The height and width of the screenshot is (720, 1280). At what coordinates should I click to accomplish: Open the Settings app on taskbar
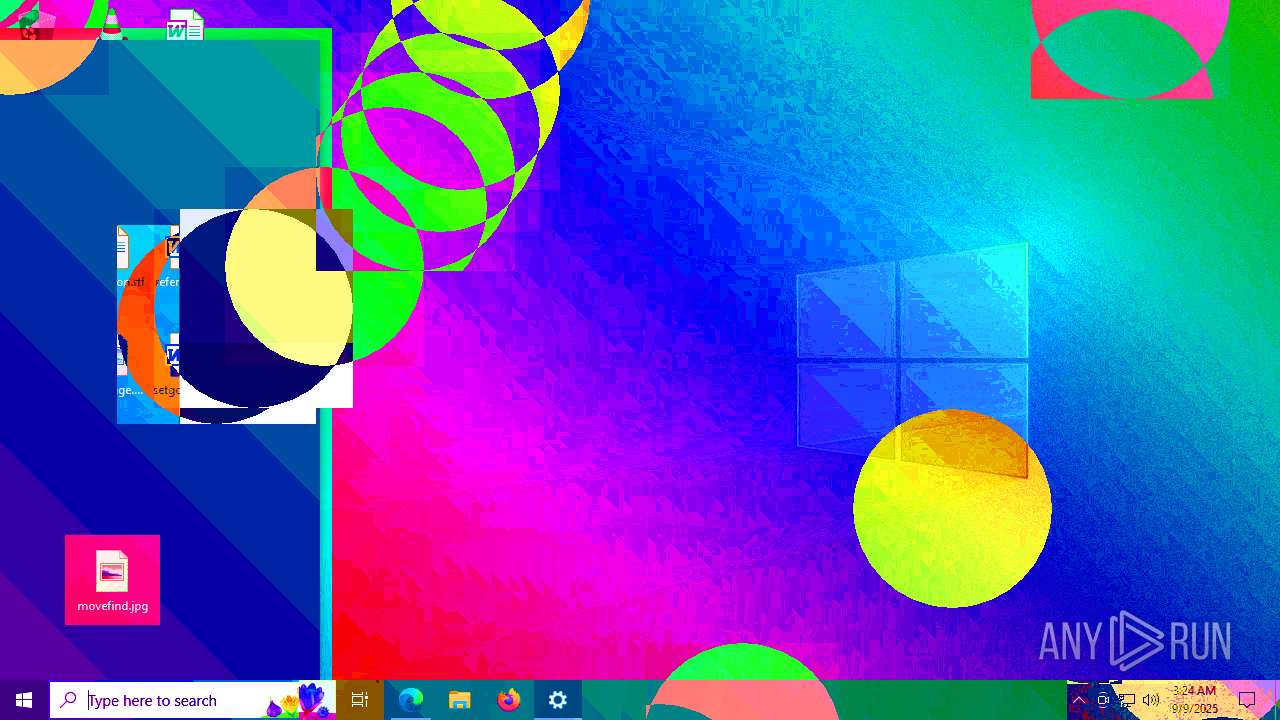coord(558,700)
